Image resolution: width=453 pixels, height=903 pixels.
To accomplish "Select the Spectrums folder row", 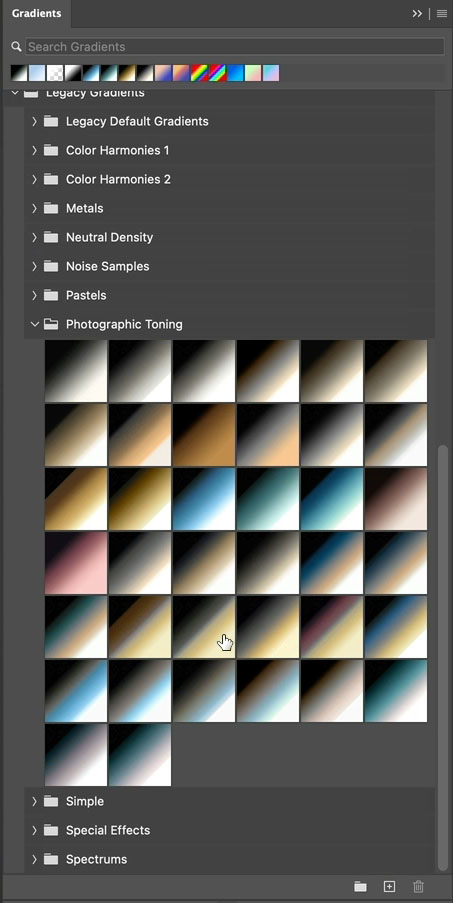I will (229, 859).
